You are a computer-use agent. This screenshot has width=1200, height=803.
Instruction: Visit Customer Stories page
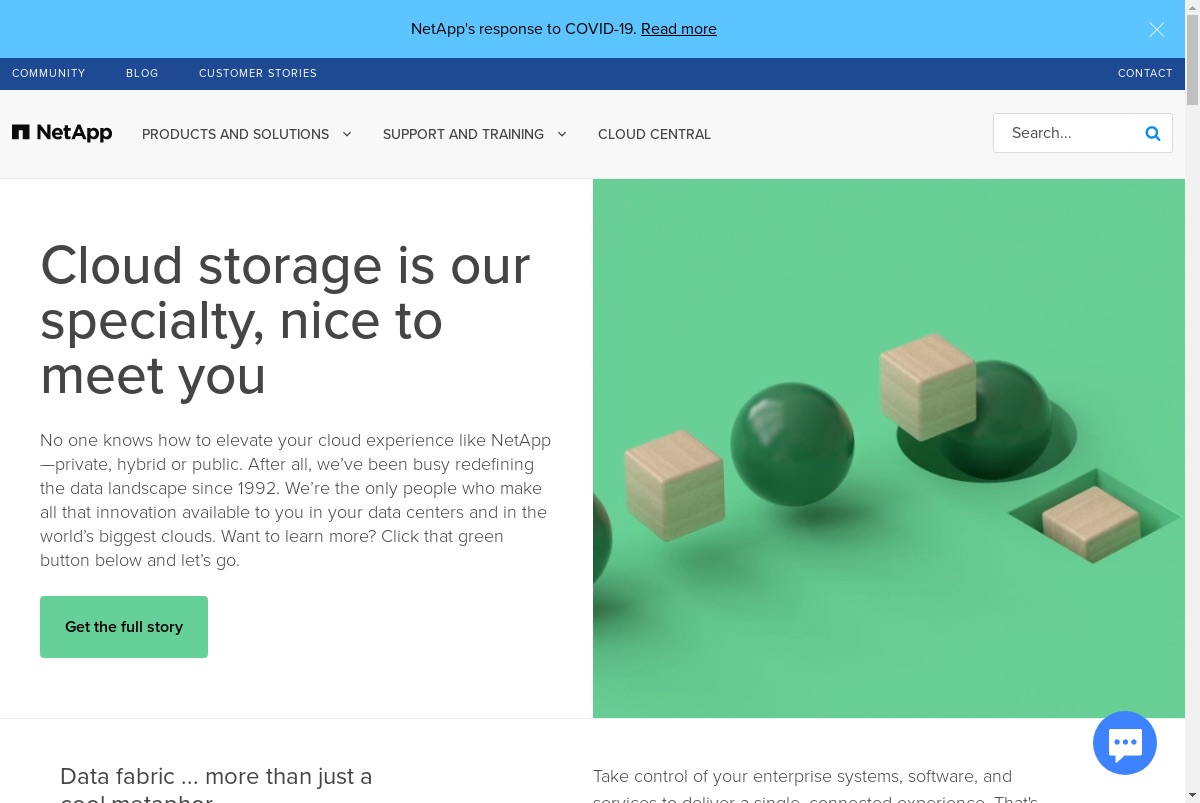[258, 73]
